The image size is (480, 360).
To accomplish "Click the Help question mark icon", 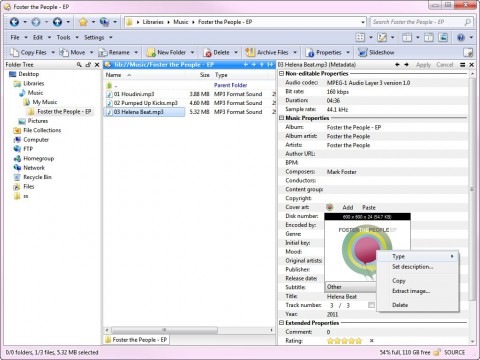I will (461, 37).
